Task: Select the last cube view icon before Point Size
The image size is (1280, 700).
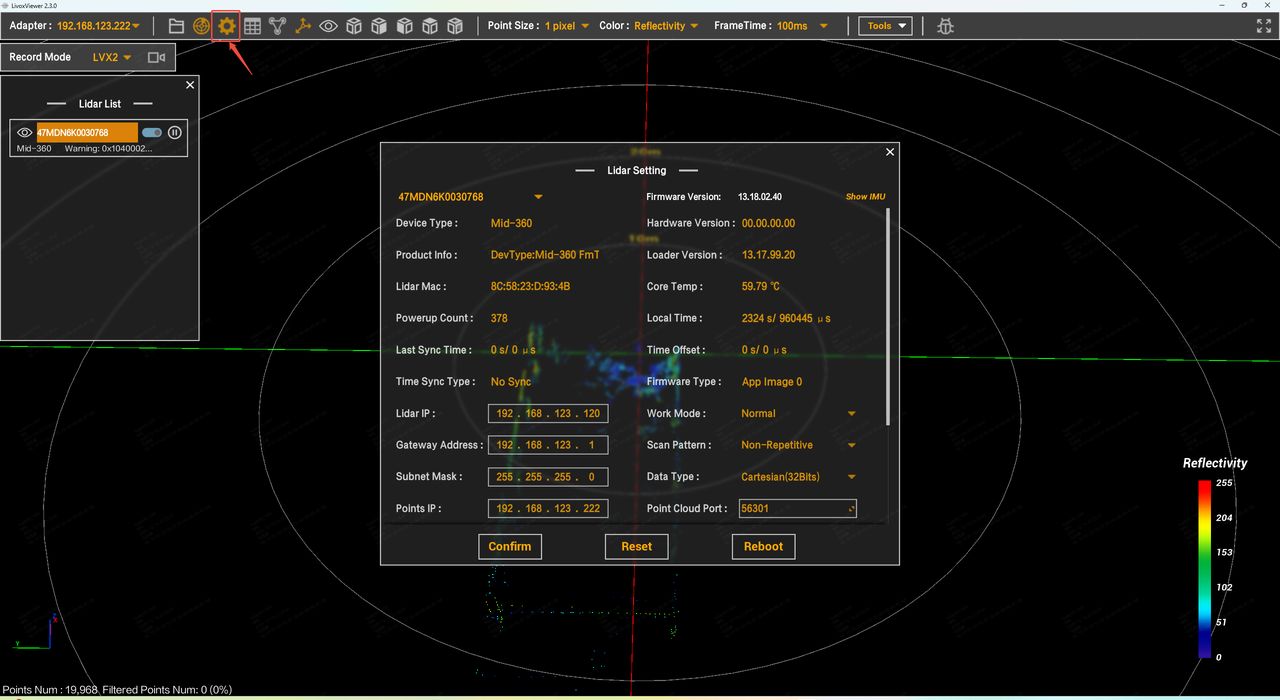Action: point(455,26)
